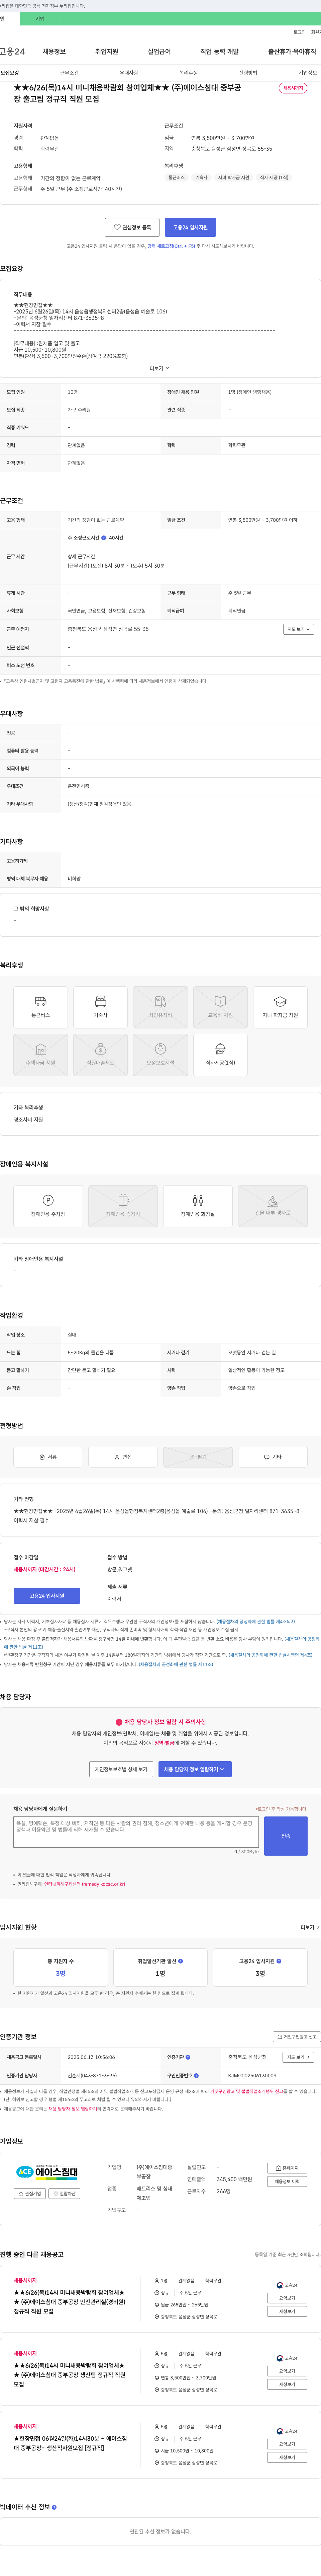Switch to the 근무조건 section tab
Viewport: 321px width, 2576px height.
69,73
